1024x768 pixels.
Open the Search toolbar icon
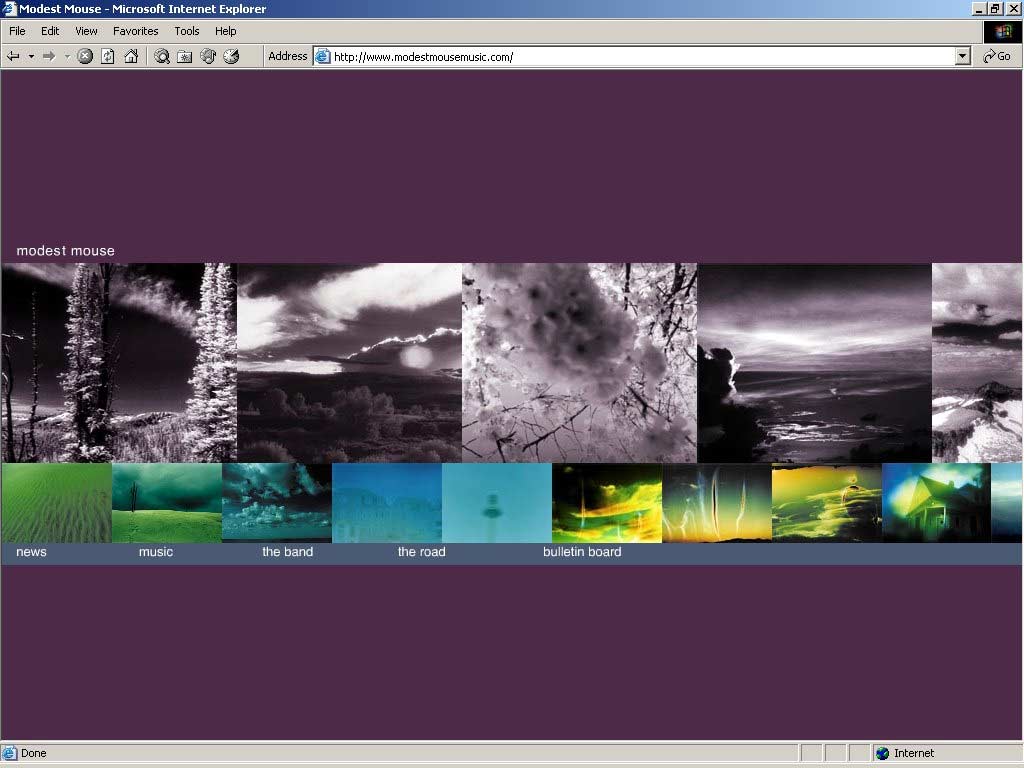click(162, 57)
